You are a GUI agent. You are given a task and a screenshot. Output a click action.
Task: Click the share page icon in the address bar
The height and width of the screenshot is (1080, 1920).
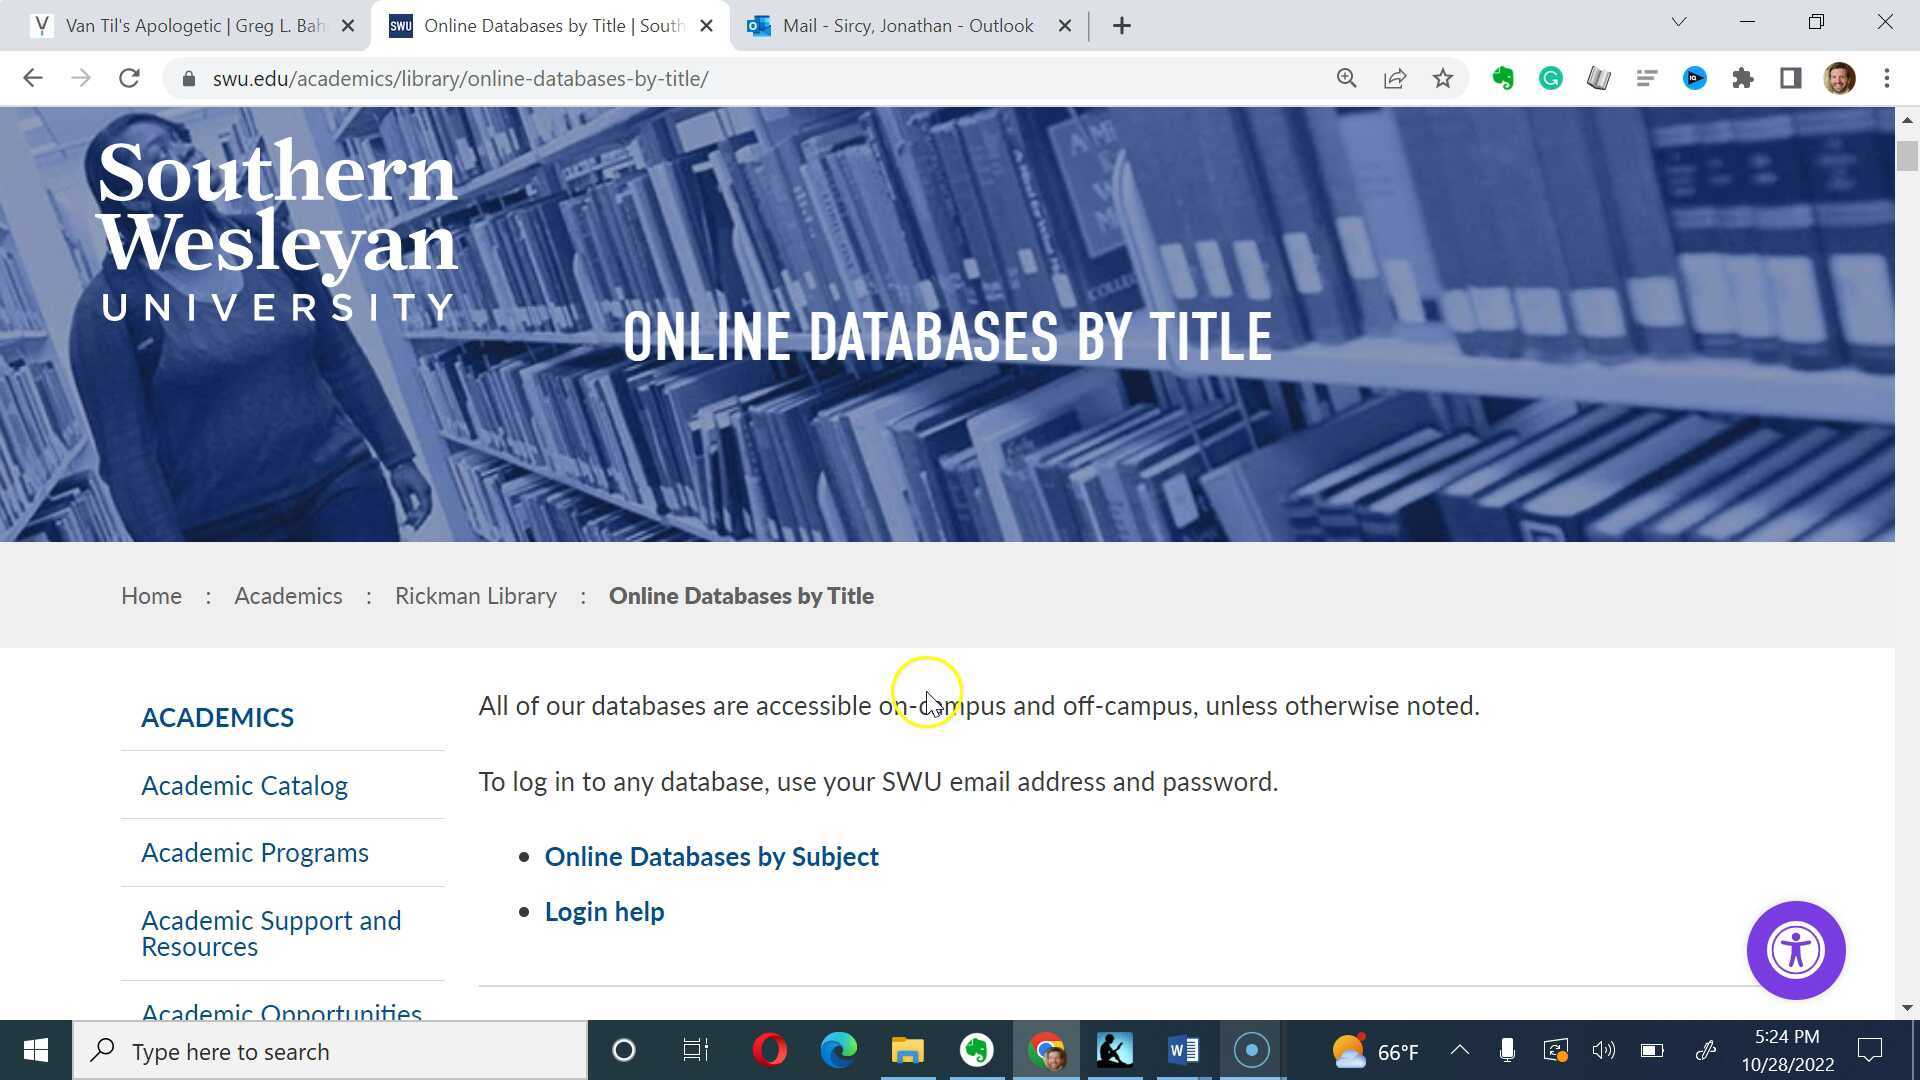[x=1395, y=78]
